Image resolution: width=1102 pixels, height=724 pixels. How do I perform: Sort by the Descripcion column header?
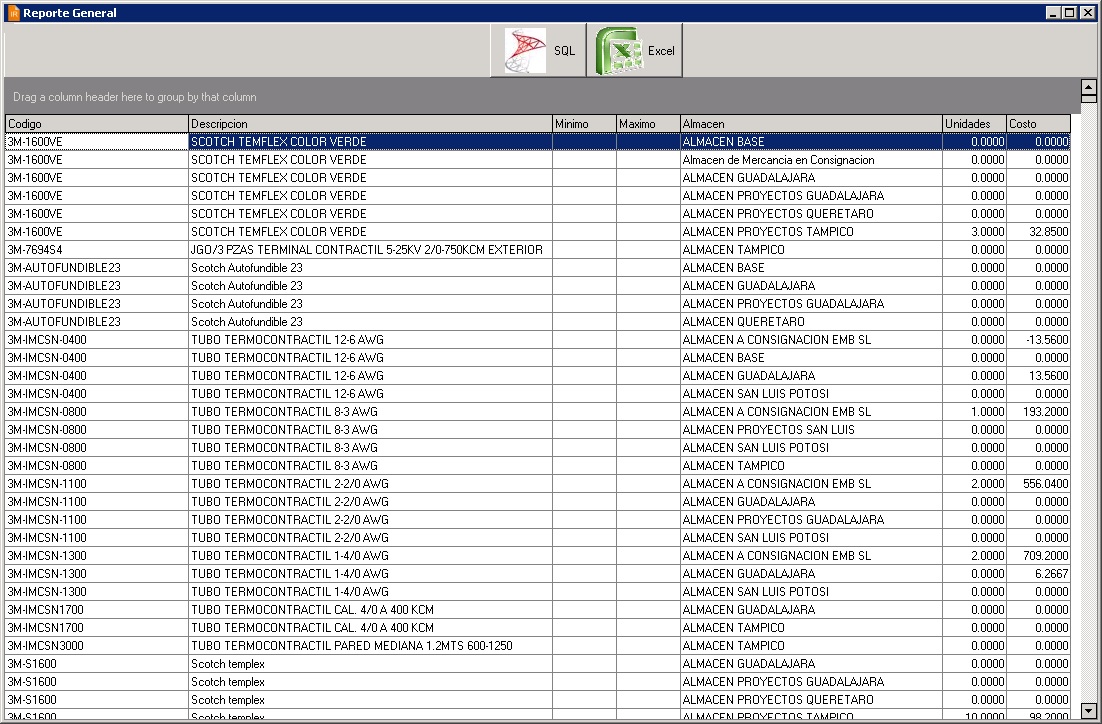click(x=370, y=124)
